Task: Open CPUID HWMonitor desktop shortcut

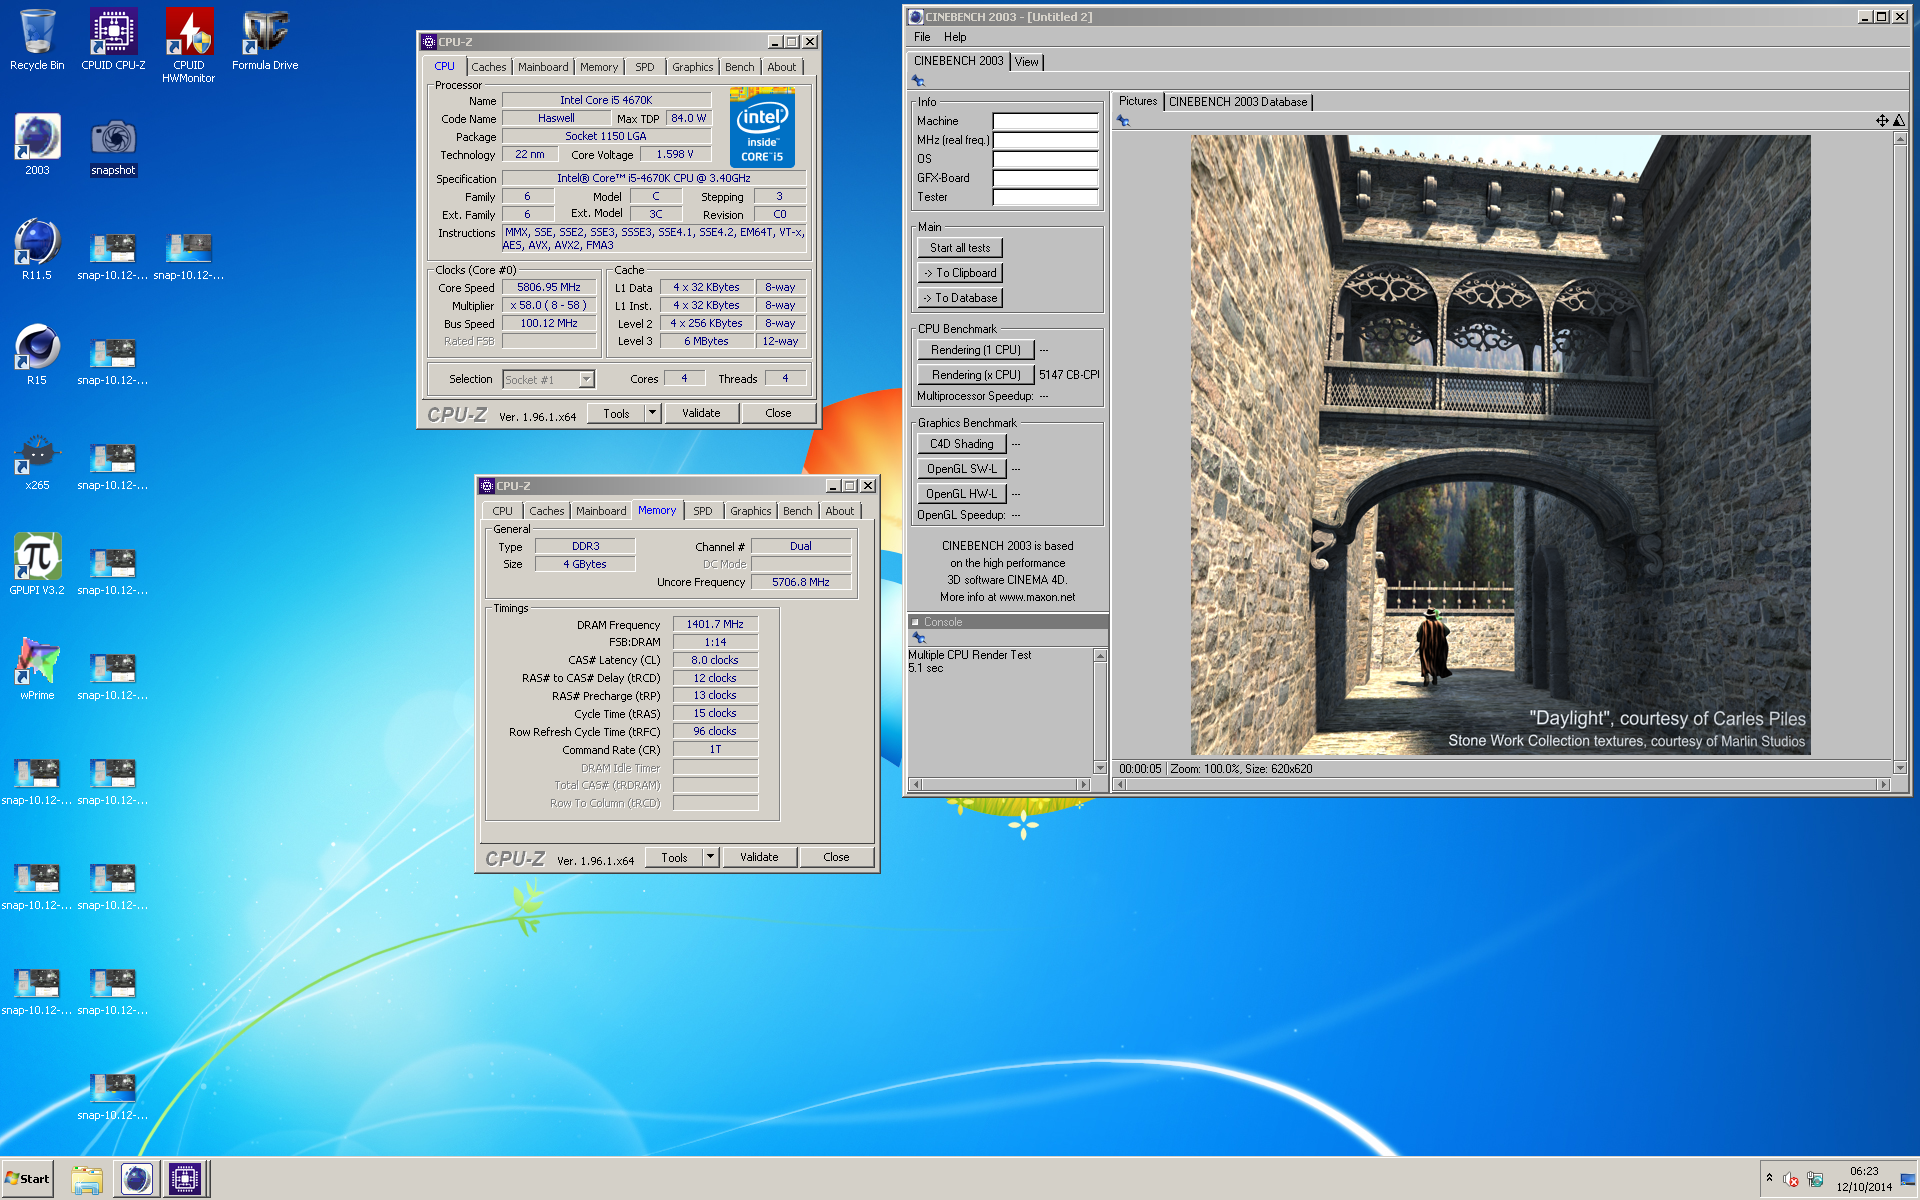Action: 188,45
